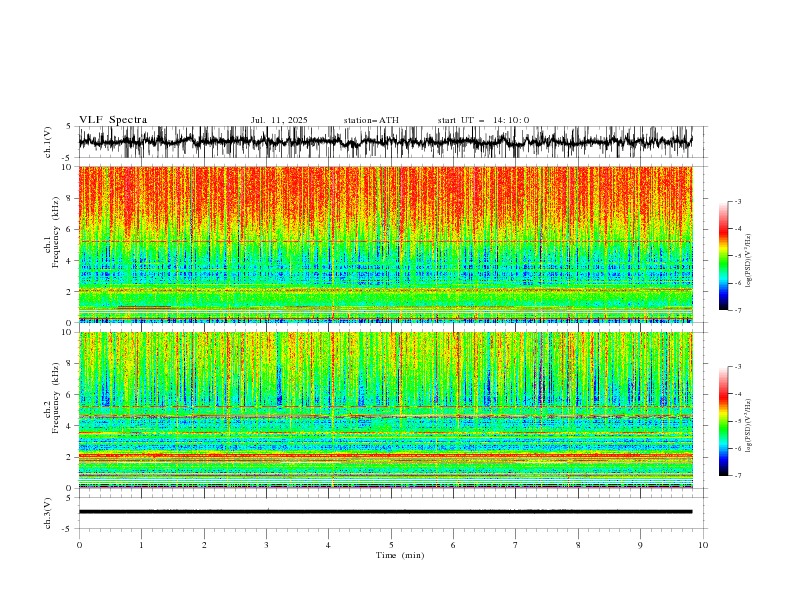792x612 pixels.
Task: Click time axis tick label "6"
Action: click(x=454, y=545)
